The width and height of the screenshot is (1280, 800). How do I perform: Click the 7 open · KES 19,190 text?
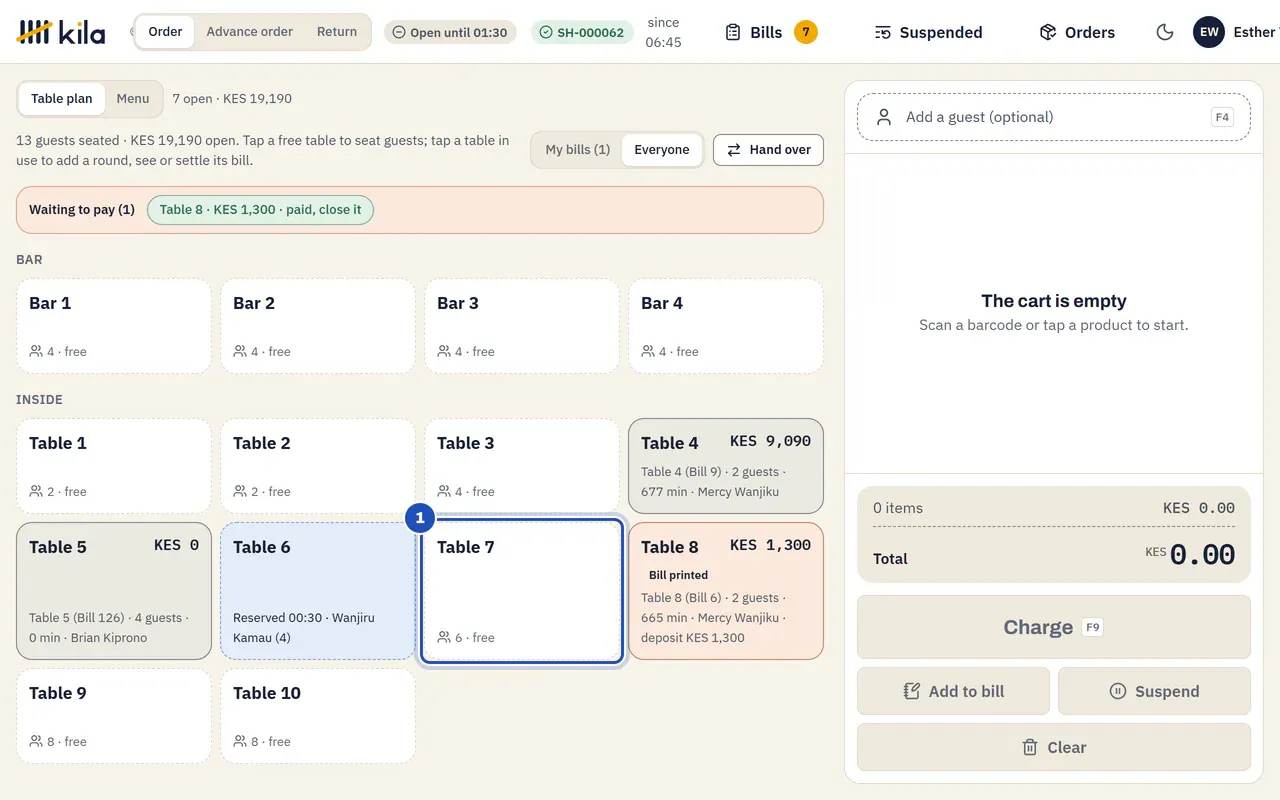click(232, 99)
